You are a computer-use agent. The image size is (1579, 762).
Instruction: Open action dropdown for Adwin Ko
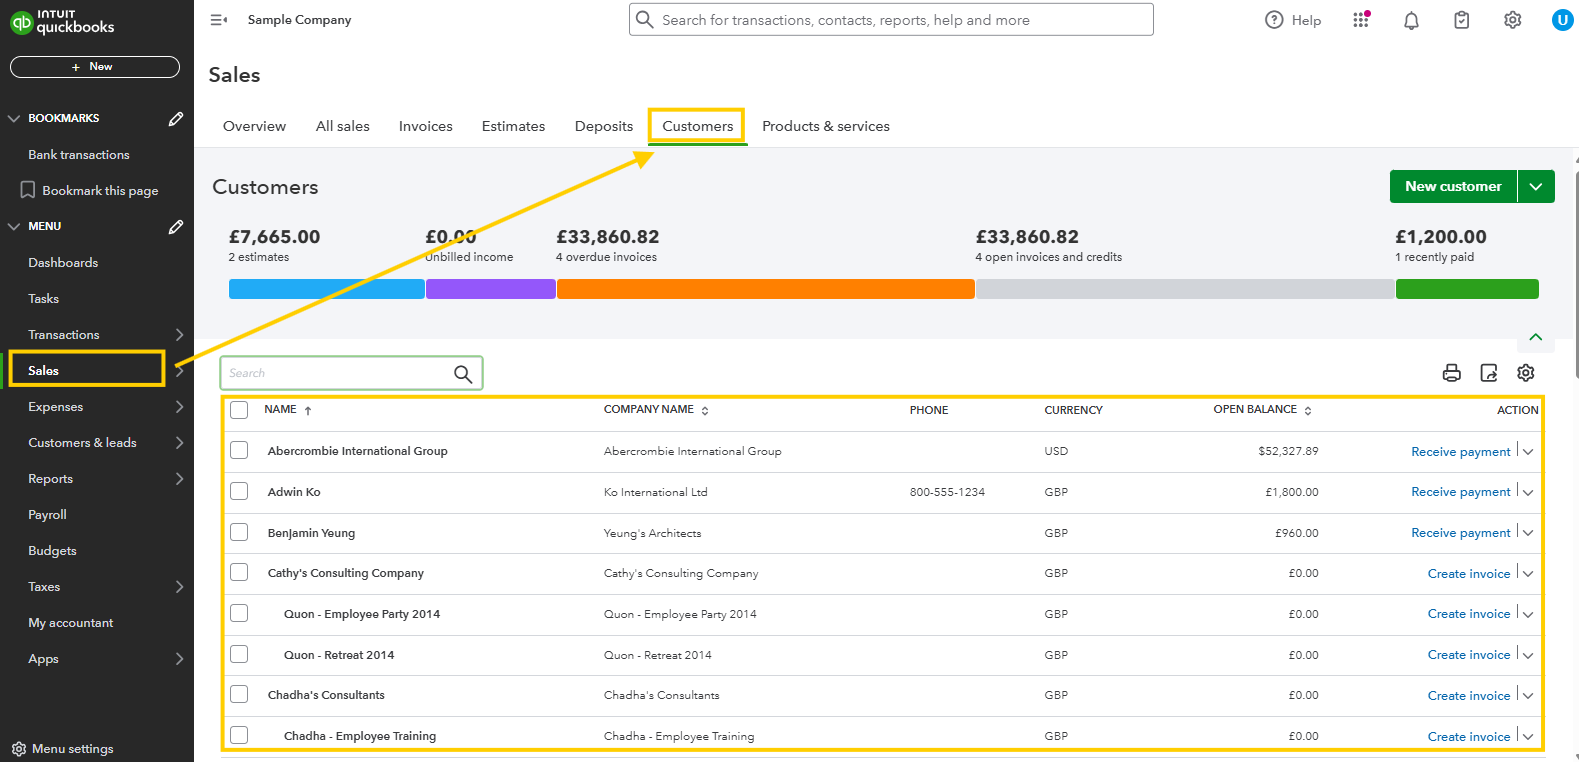[1528, 492]
